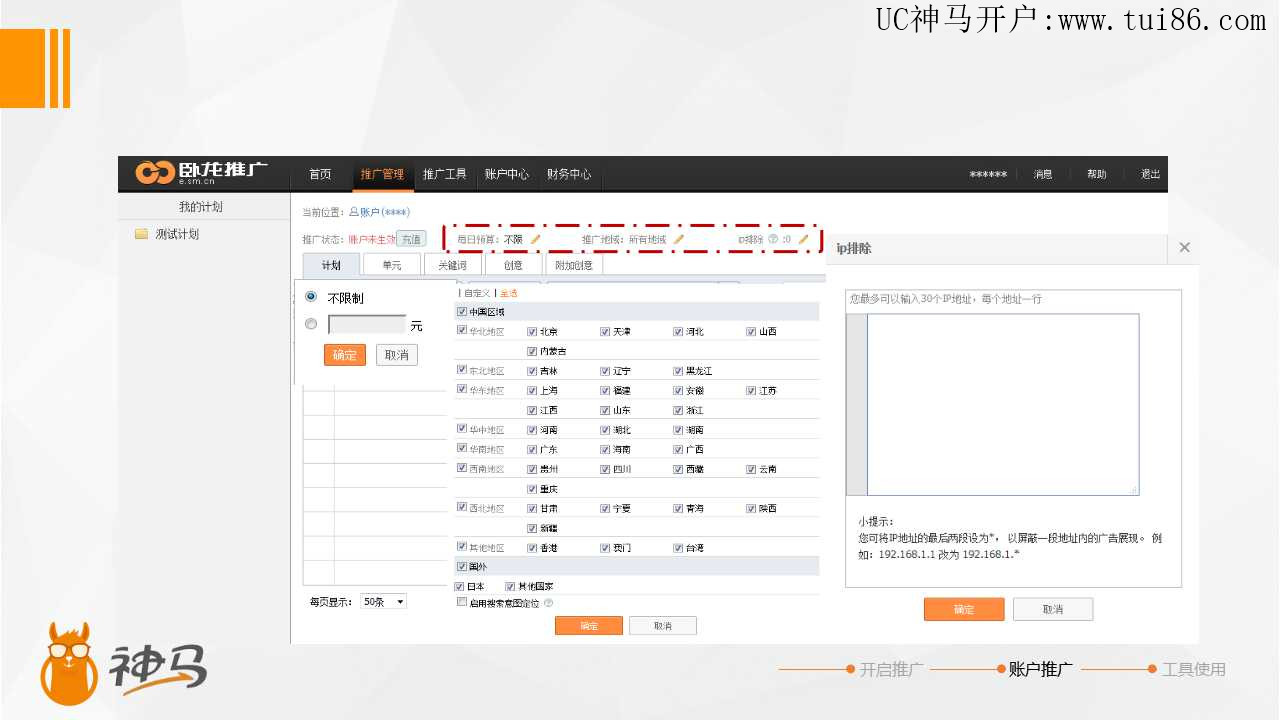Toggle the 华北地区 checkbox
The width and height of the screenshot is (1280, 720).
(461, 330)
